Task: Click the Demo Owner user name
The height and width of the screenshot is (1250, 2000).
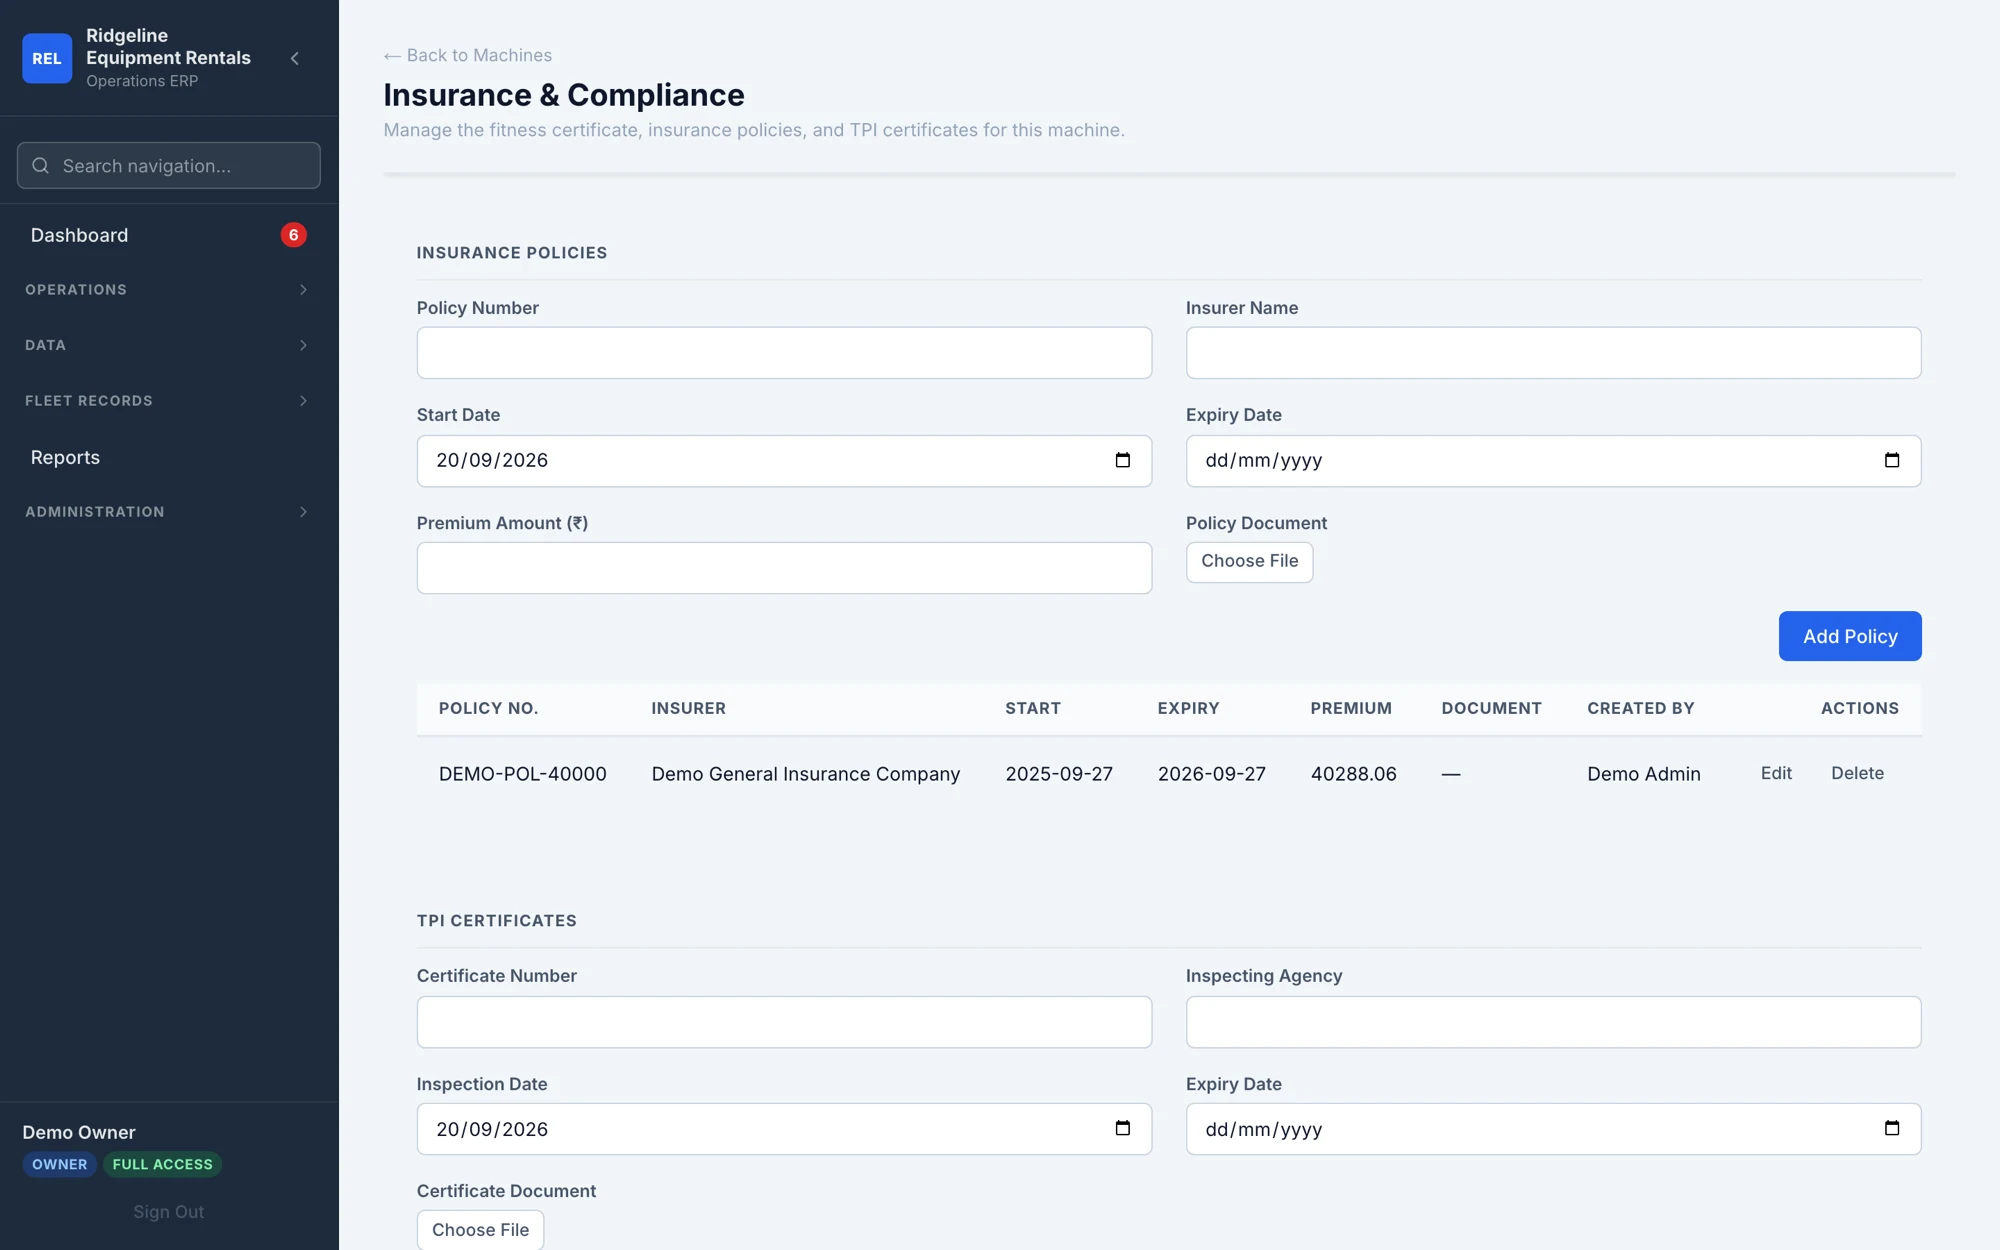Action: click(79, 1132)
